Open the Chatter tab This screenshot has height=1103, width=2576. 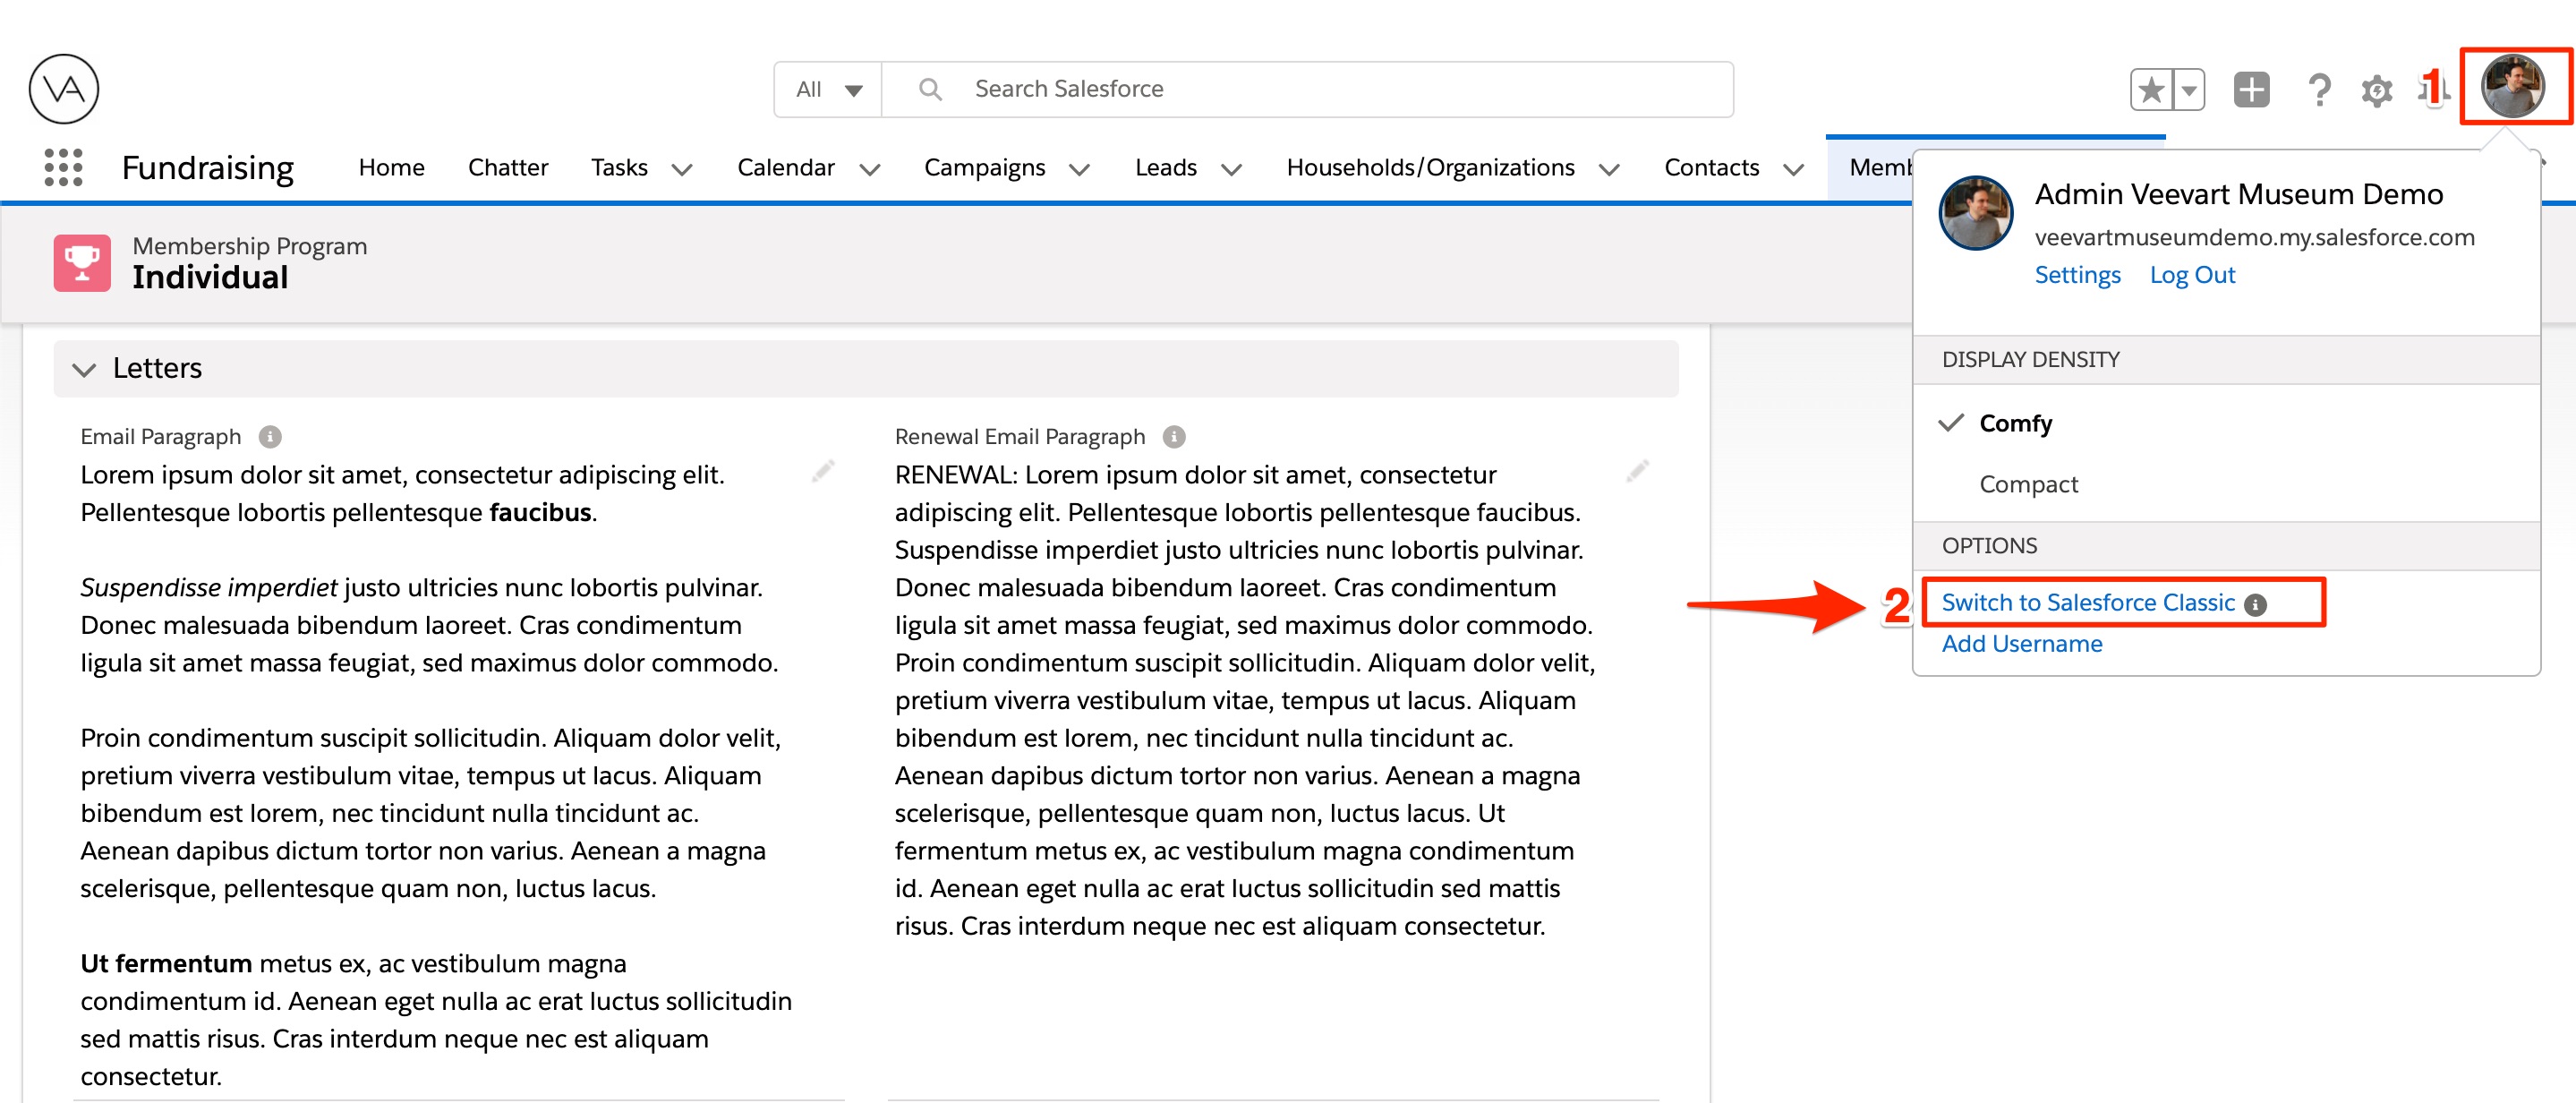tap(507, 168)
